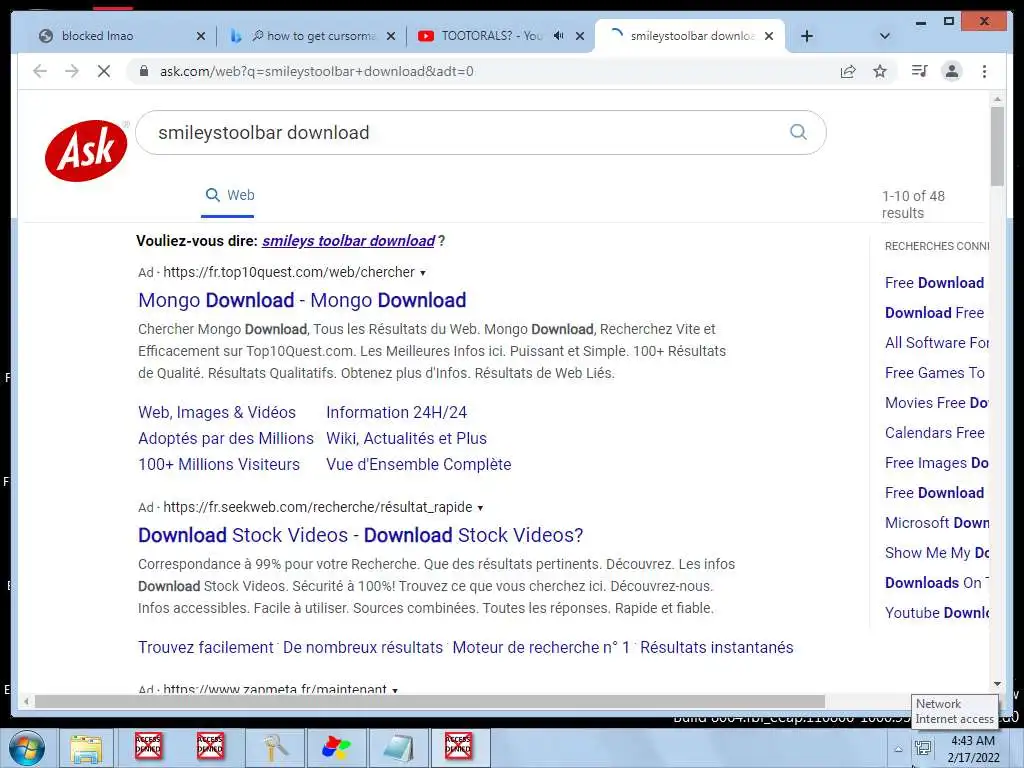
Task: Click Microsoft Down related search
Action: (x=936, y=523)
